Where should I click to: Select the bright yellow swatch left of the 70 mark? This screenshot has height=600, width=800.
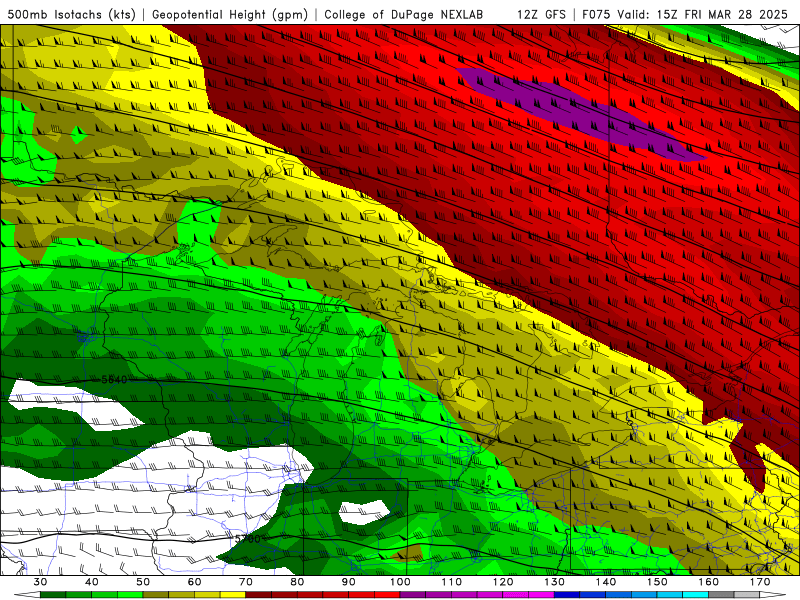[x=233, y=595]
